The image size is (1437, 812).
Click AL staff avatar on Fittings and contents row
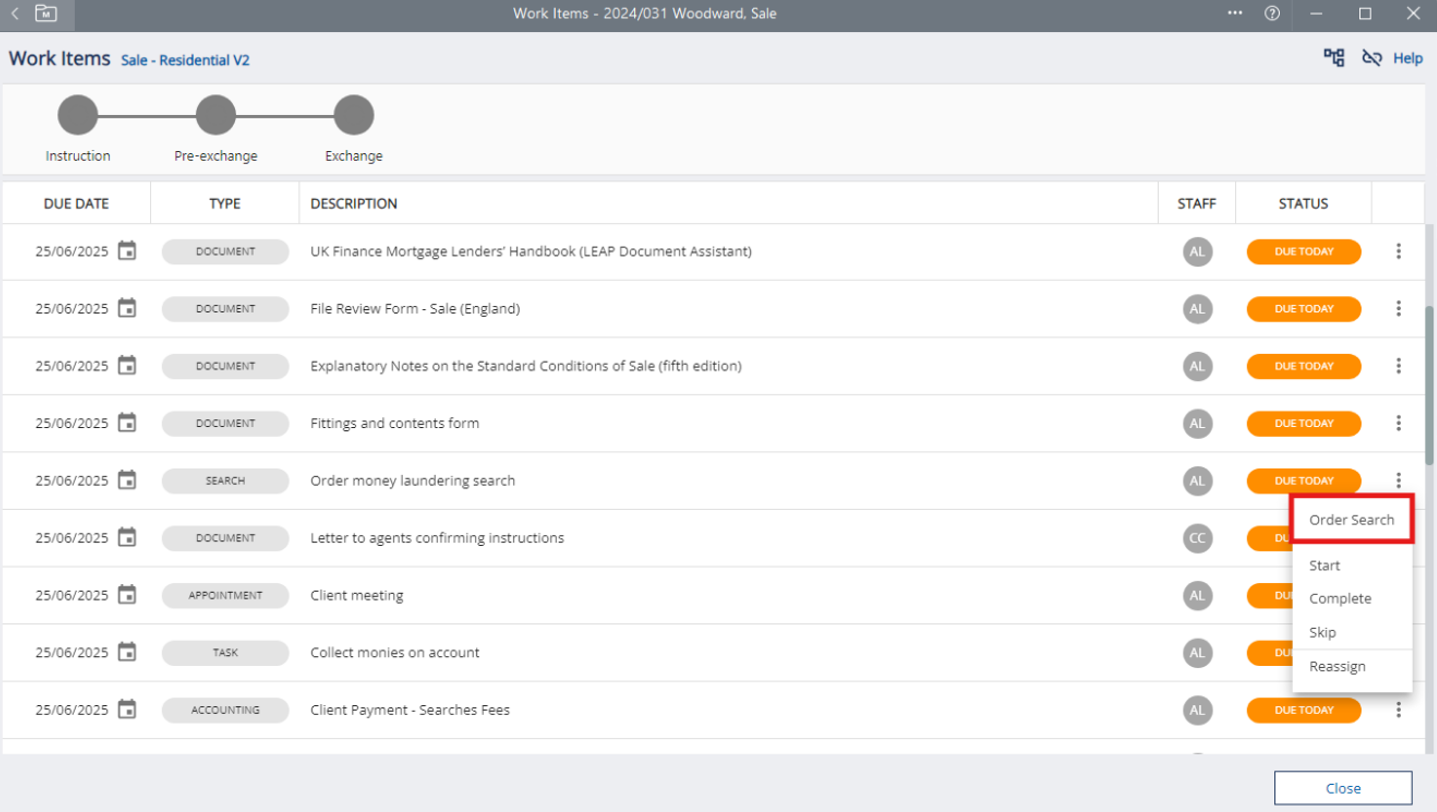coord(1197,423)
